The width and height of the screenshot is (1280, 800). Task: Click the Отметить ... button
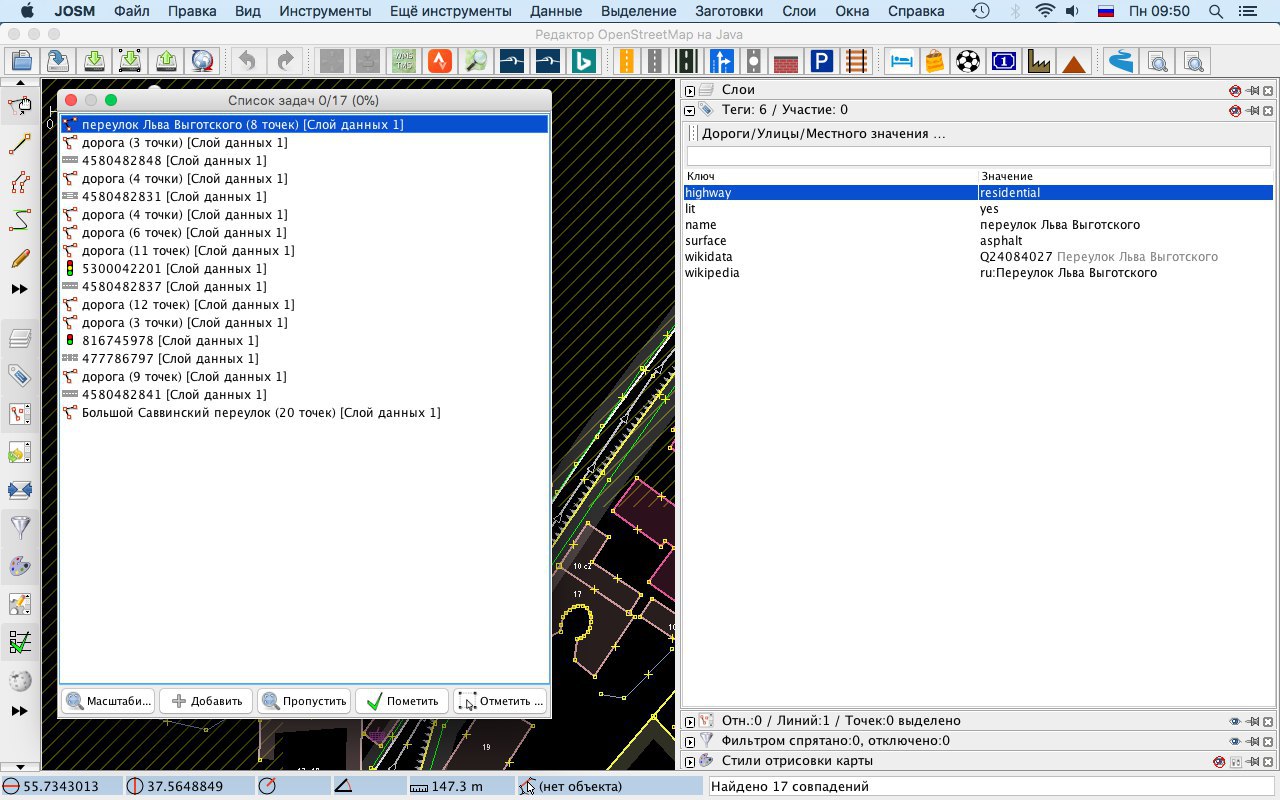click(x=500, y=701)
